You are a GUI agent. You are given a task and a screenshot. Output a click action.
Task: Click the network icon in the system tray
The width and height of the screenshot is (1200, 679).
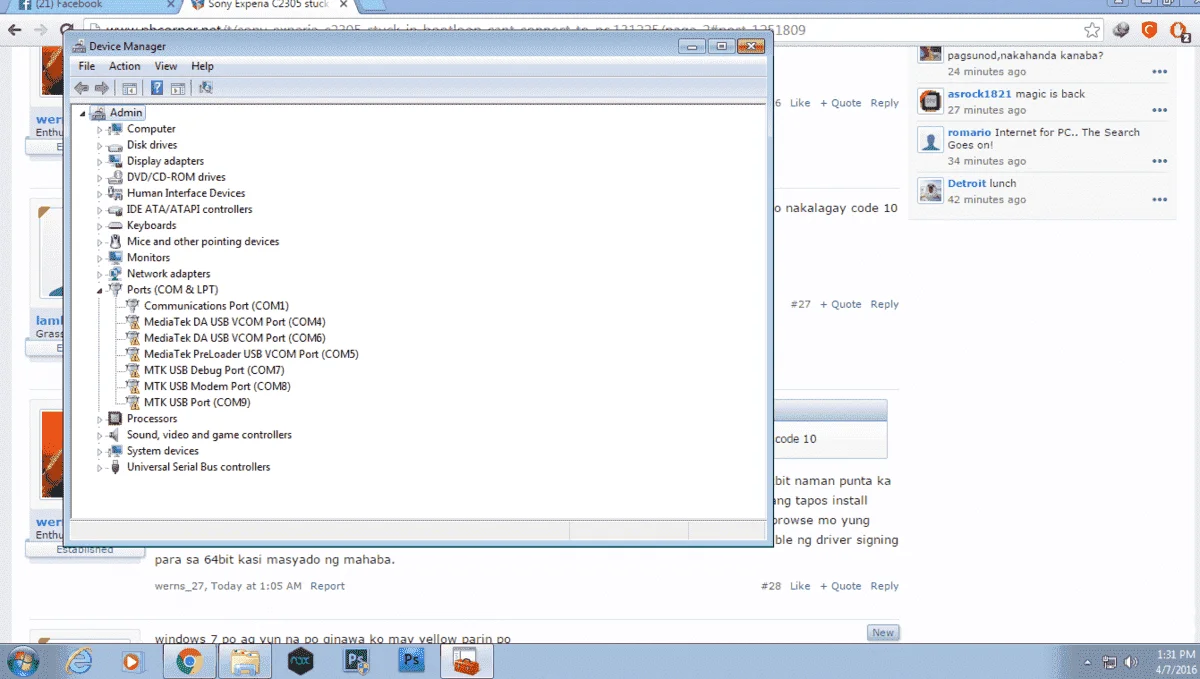pyautogui.click(x=1110, y=662)
